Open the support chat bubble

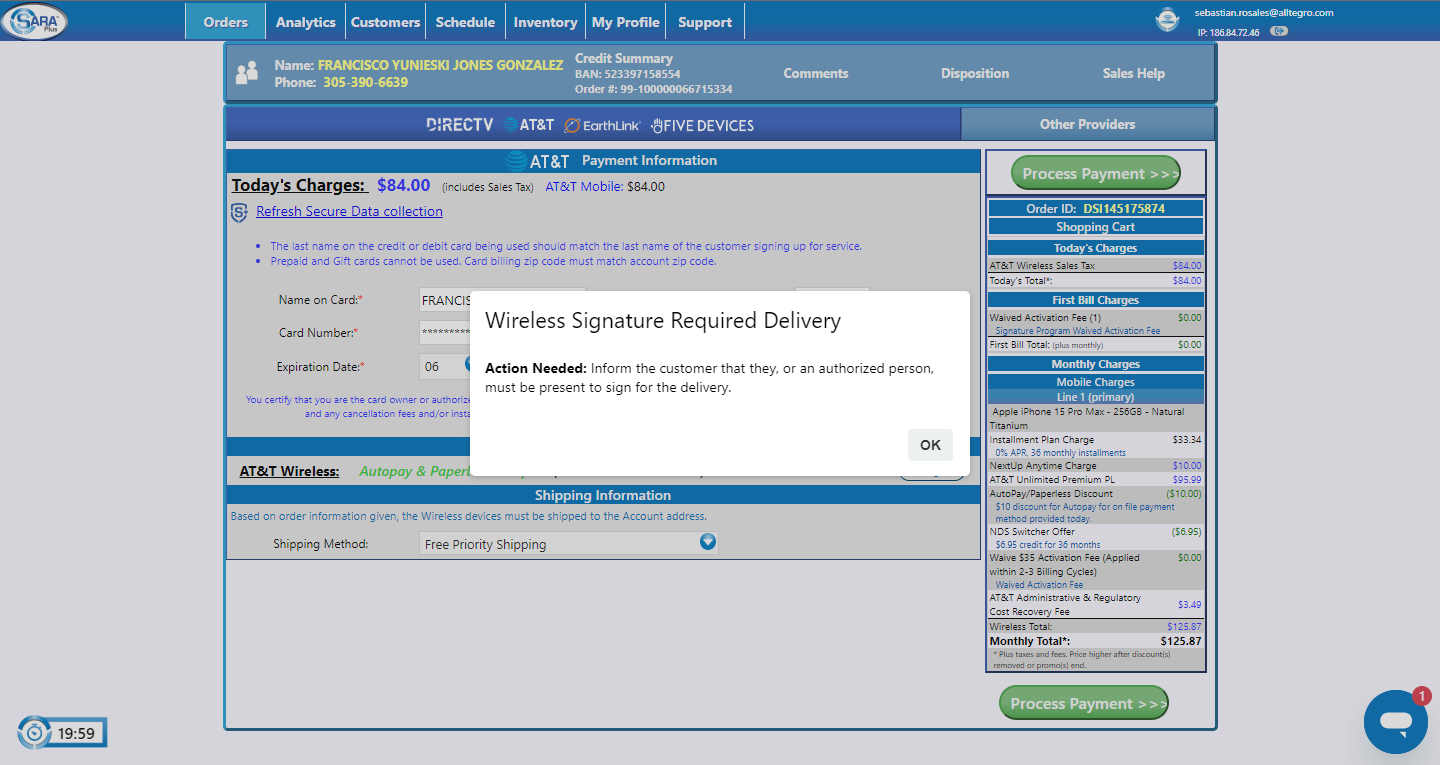coord(1395,721)
